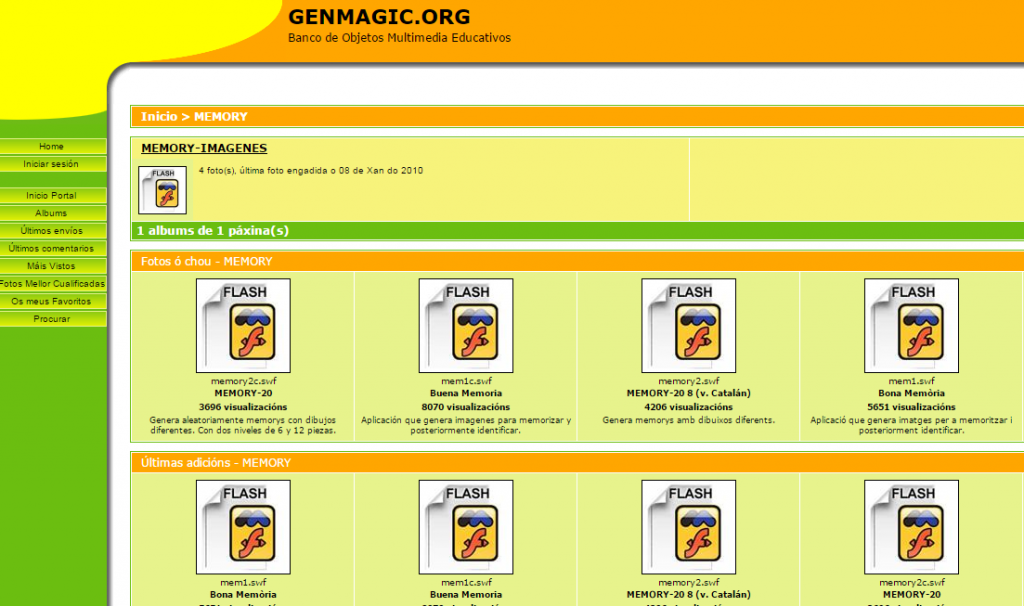This screenshot has width=1024, height=606.
Task: Click Procurar in the sidebar
Action: coord(51,319)
